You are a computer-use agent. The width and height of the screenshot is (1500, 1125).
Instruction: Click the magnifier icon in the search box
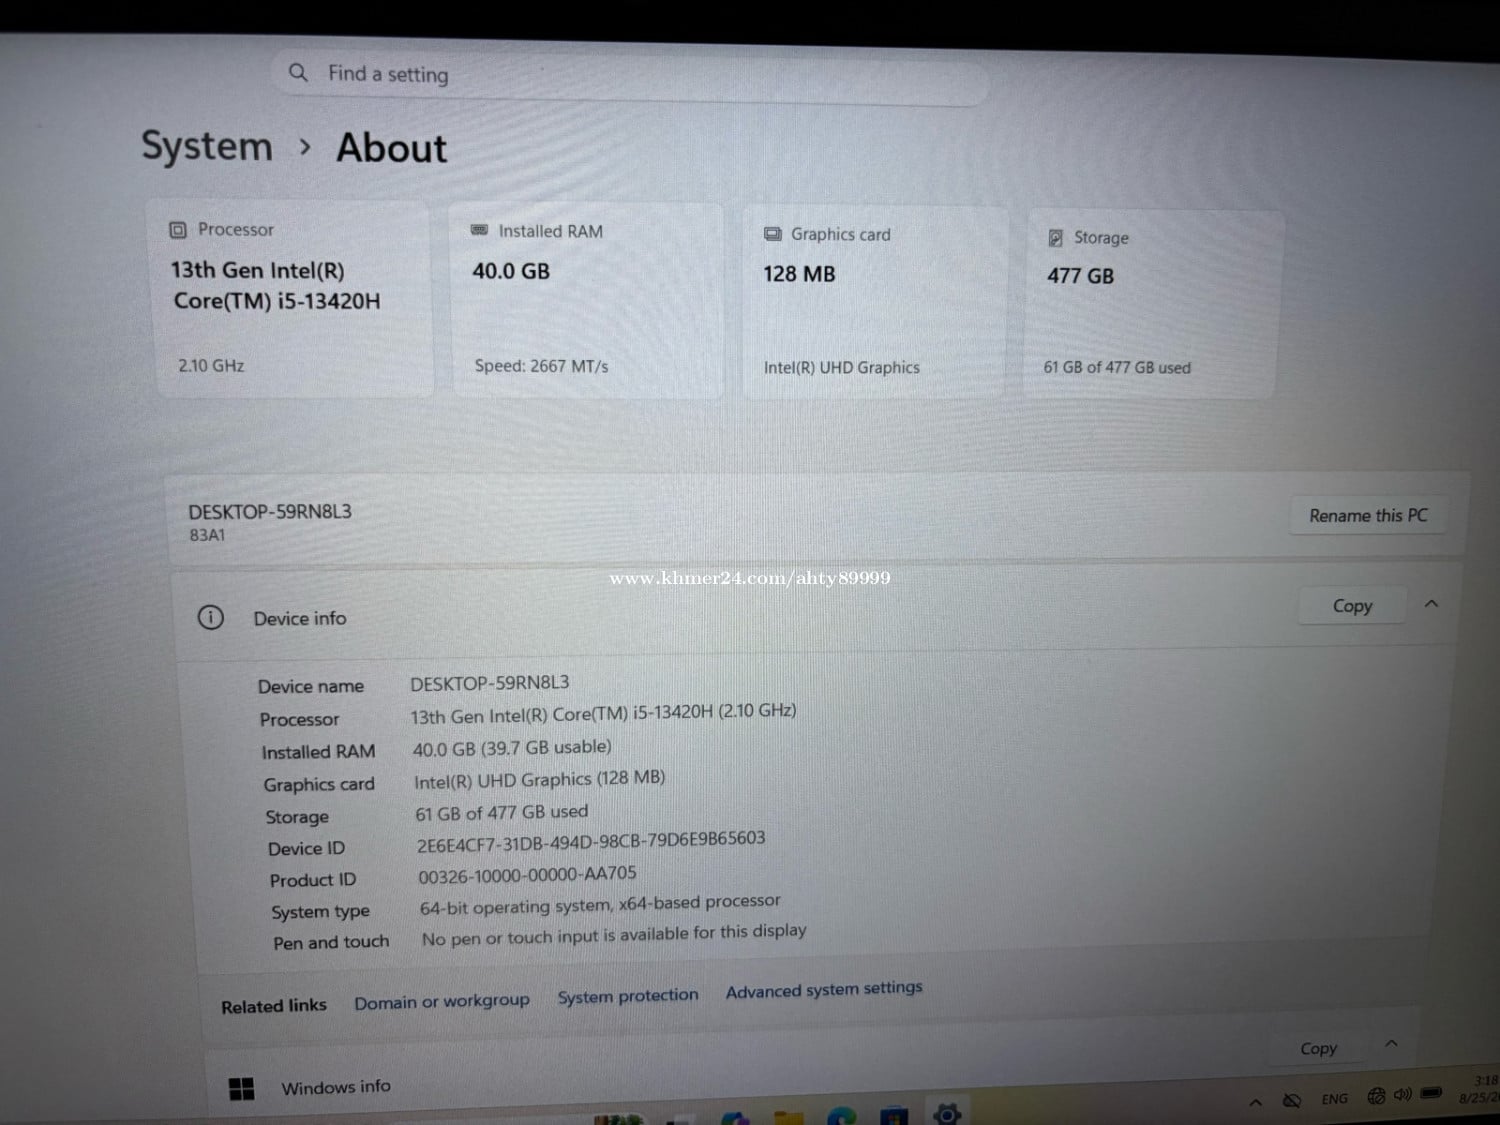click(297, 72)
